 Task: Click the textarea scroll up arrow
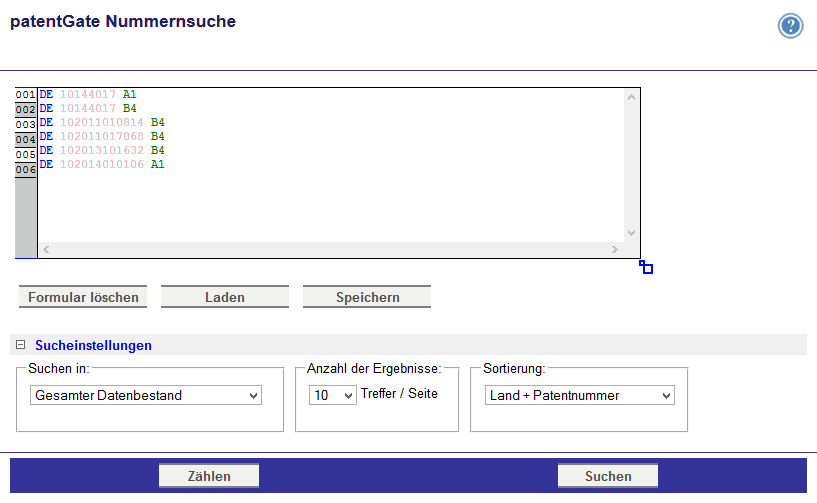(631, 97)
